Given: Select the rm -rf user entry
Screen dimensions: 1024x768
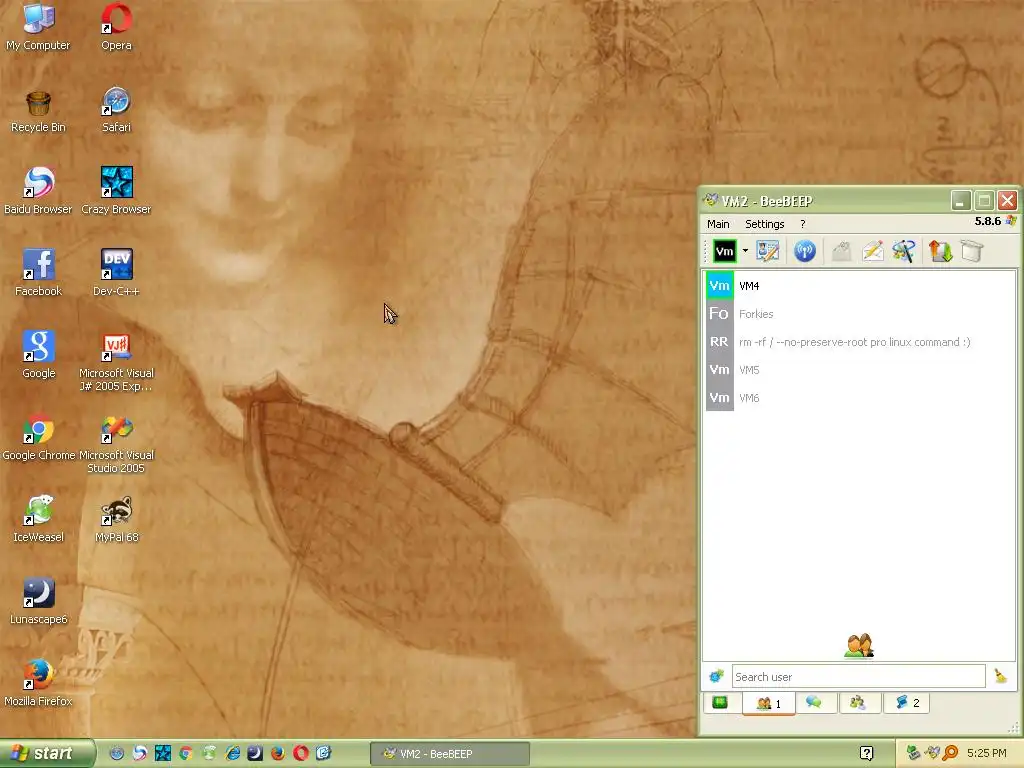Looking at the screenshot, I should 859,342.
